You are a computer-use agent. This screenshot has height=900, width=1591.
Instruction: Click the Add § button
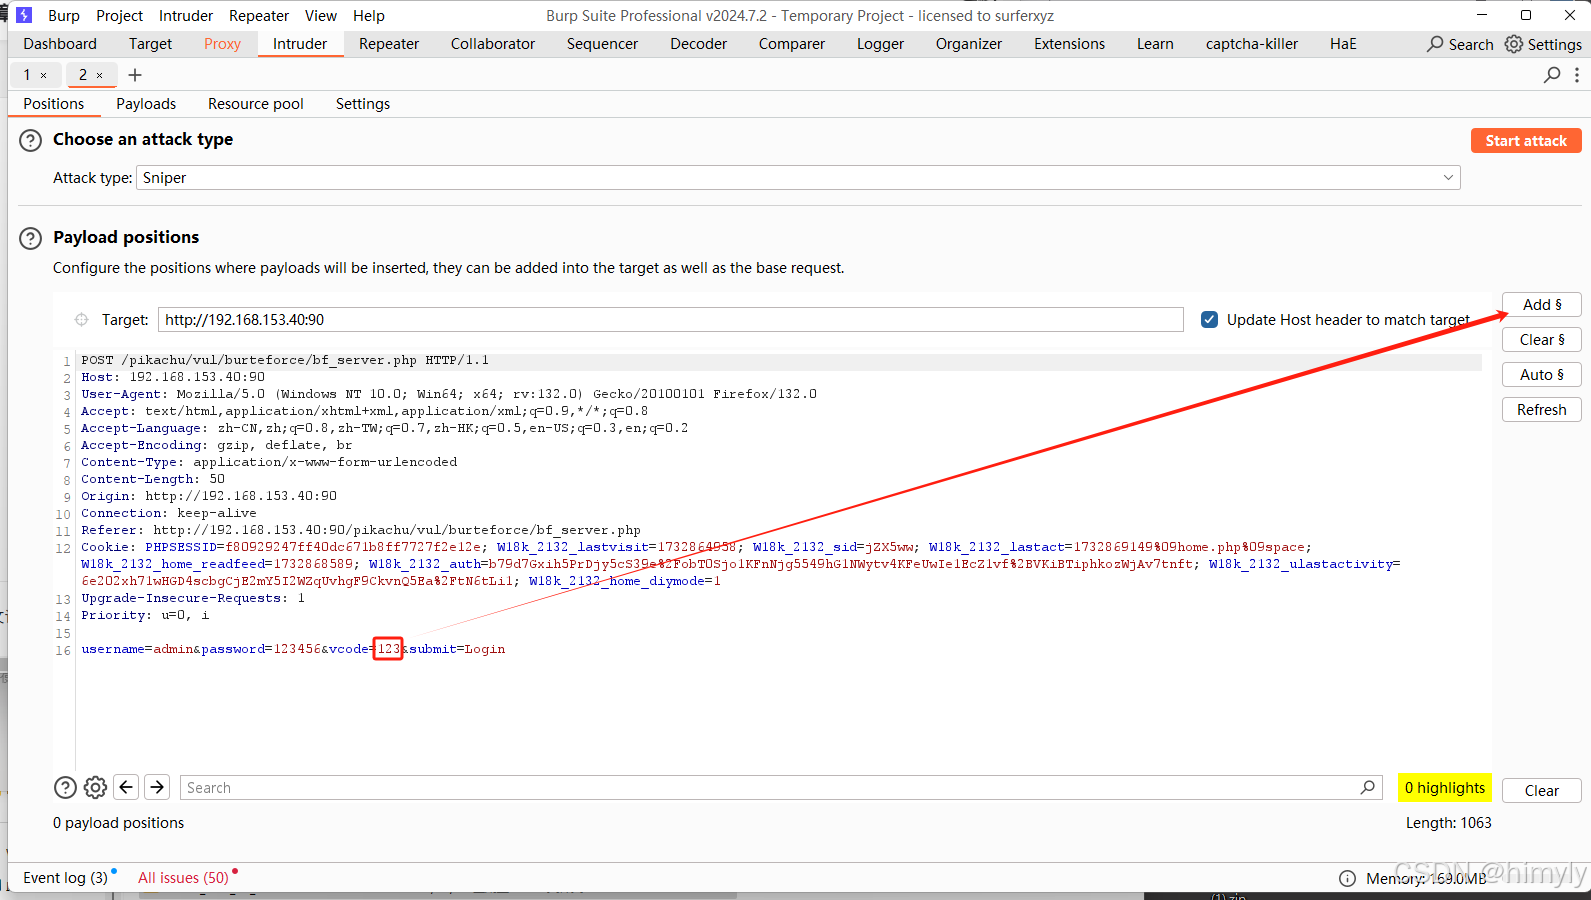(1542, 305)
